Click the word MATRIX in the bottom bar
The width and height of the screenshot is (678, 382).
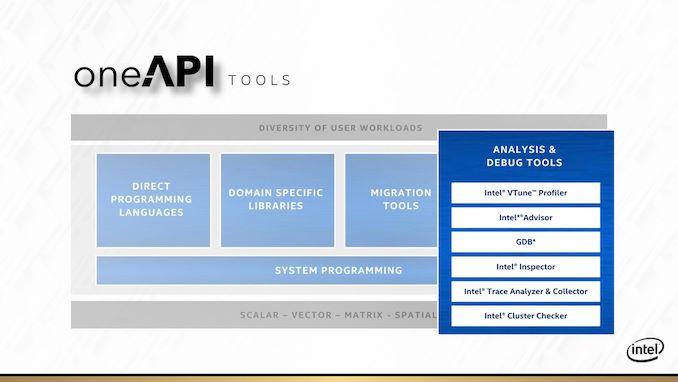(364, 315)
